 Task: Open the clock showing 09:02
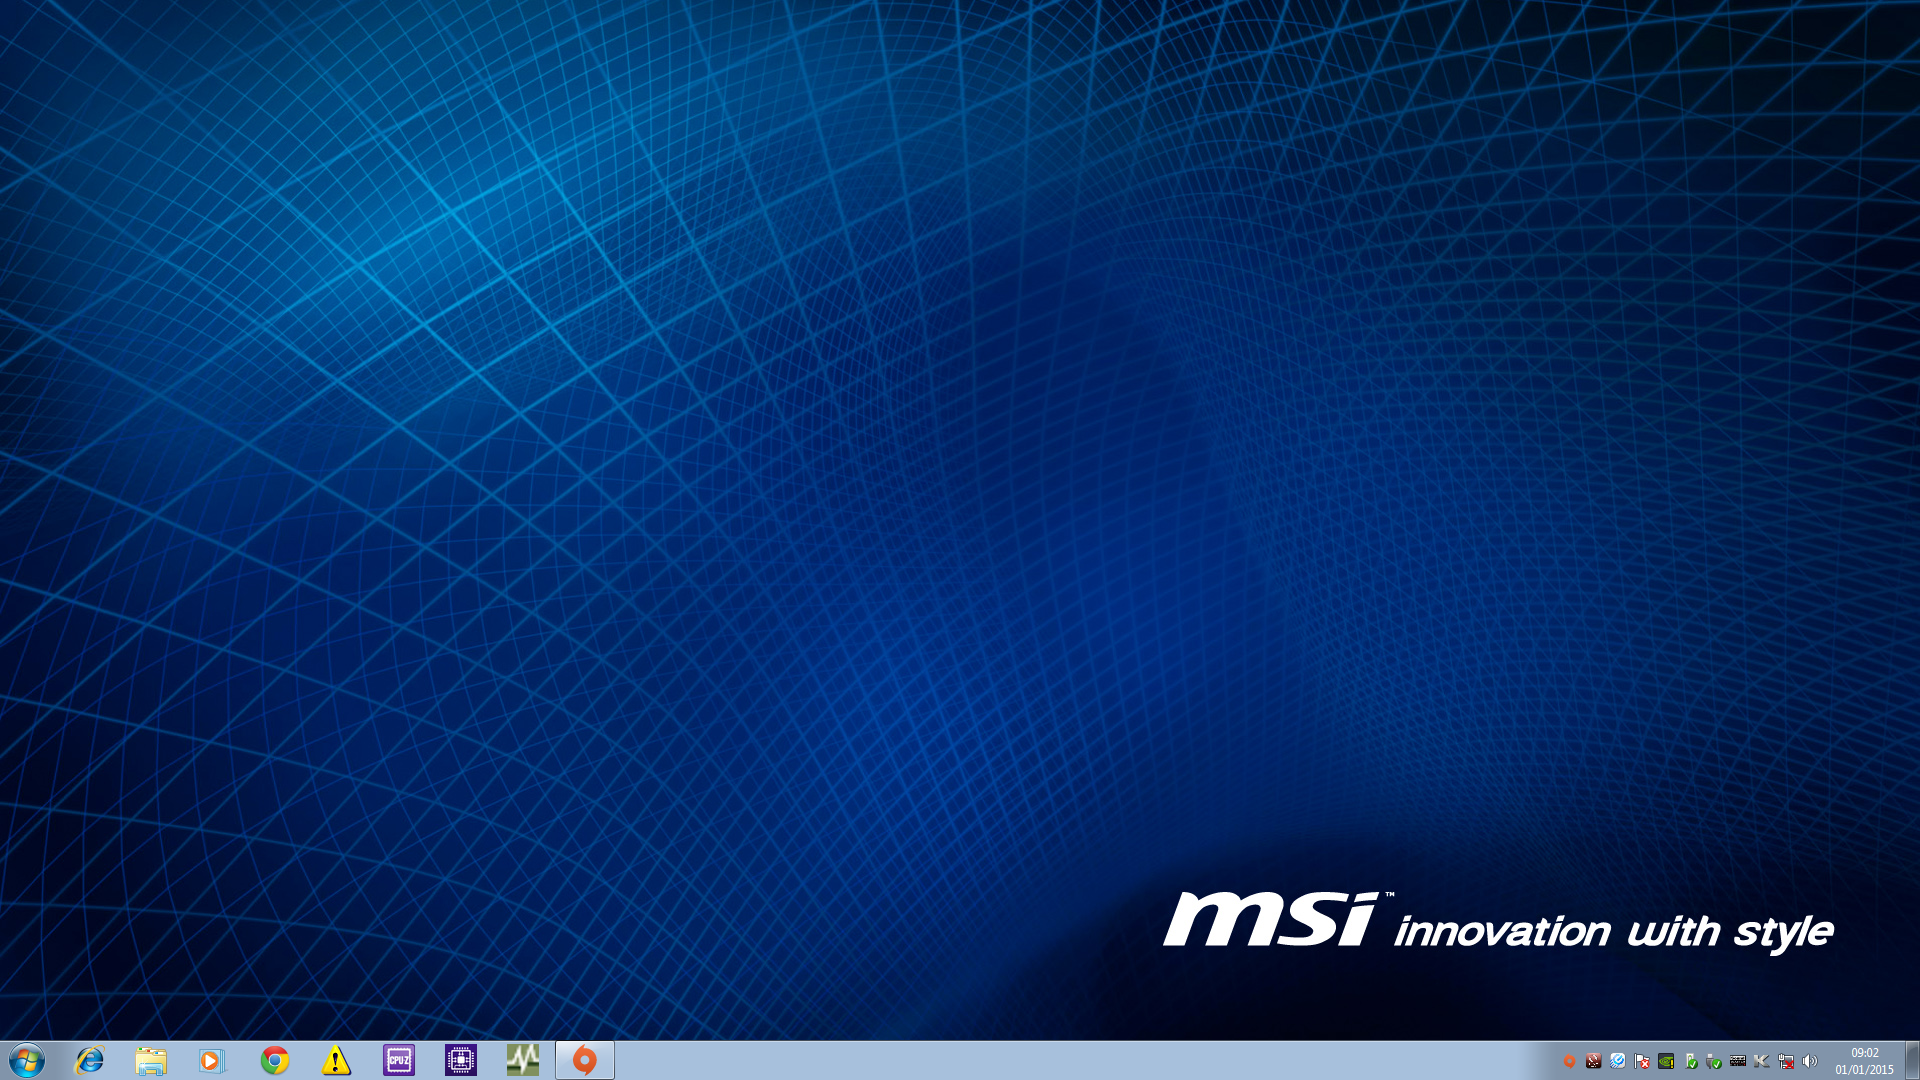(1864, 1061)
